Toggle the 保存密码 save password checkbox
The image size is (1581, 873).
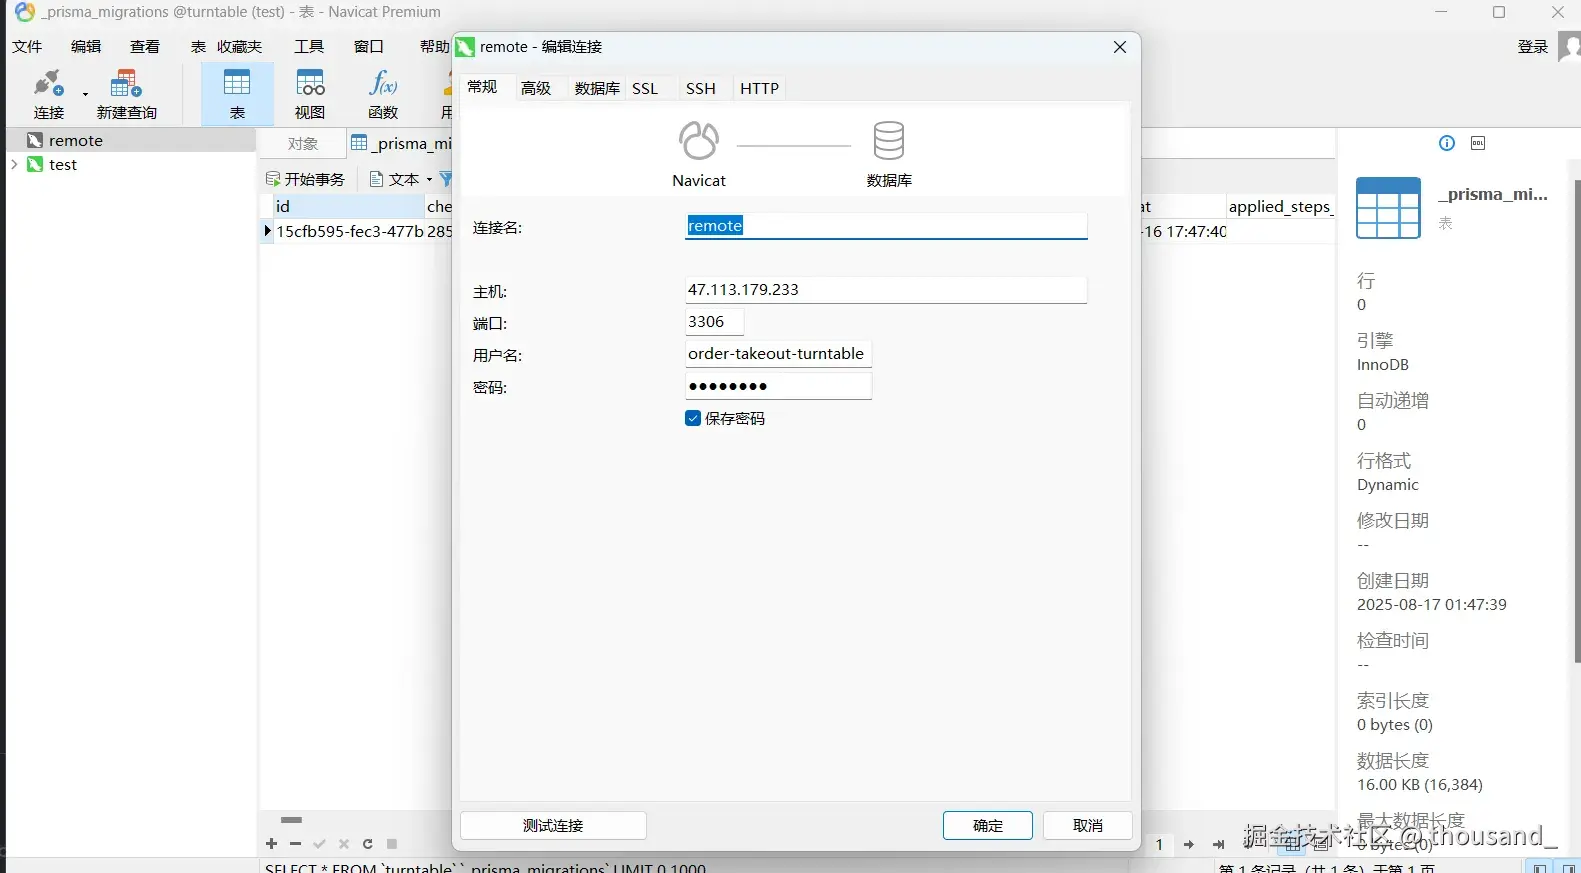(x=693, y=418)
